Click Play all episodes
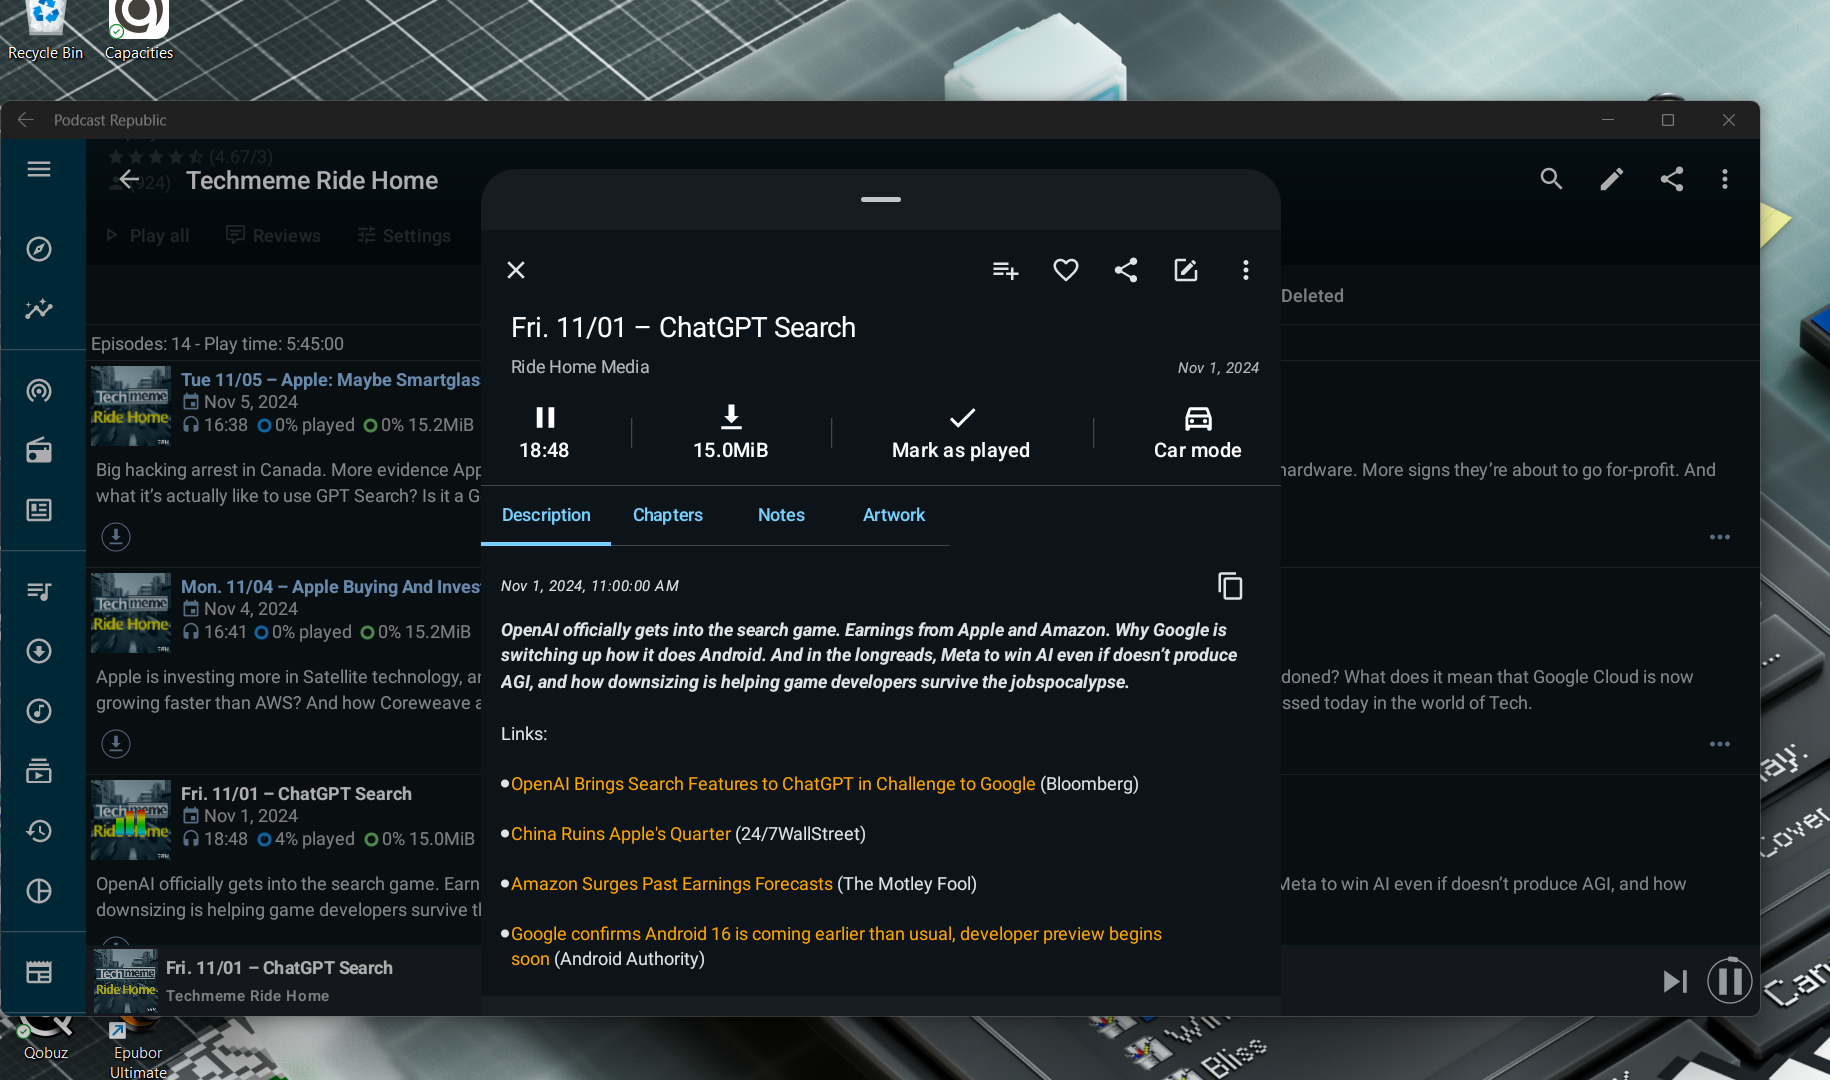Image resolution: width=1830 pixels, height=1080 pixels. click(x=148, y=235)
